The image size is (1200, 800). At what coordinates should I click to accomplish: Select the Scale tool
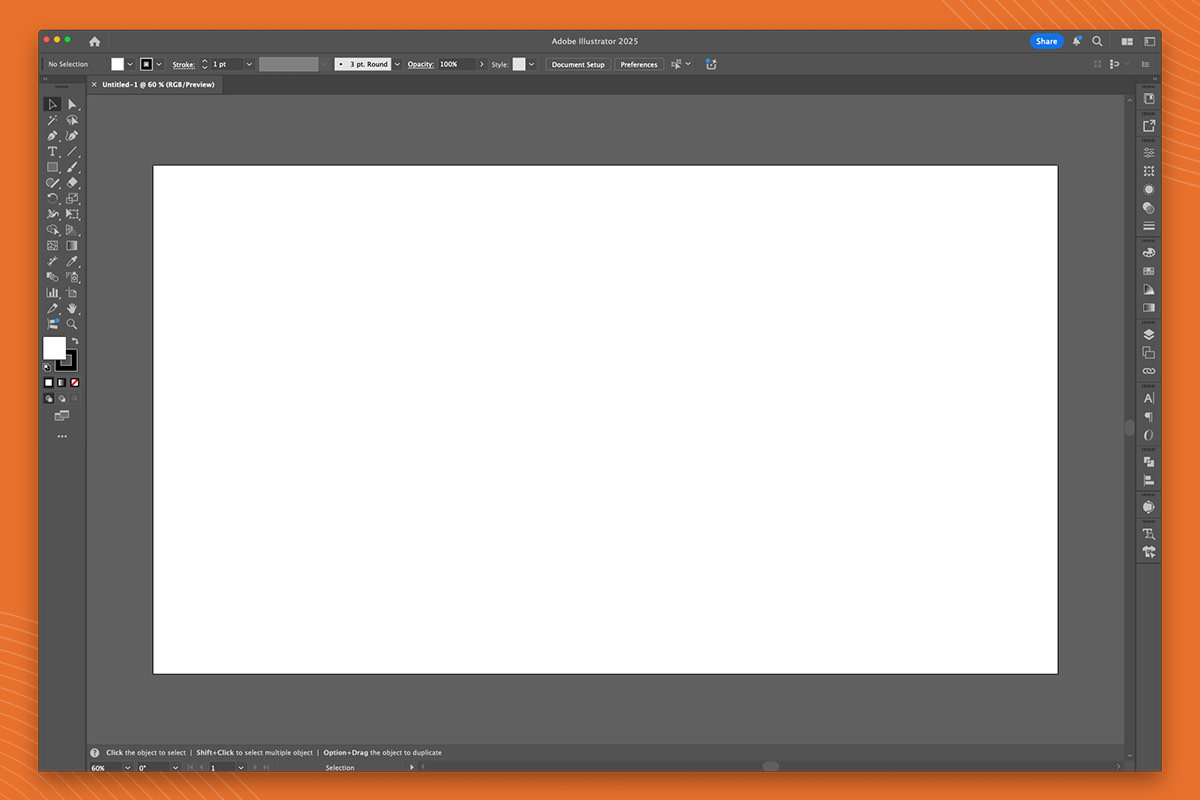click(72, 198)
